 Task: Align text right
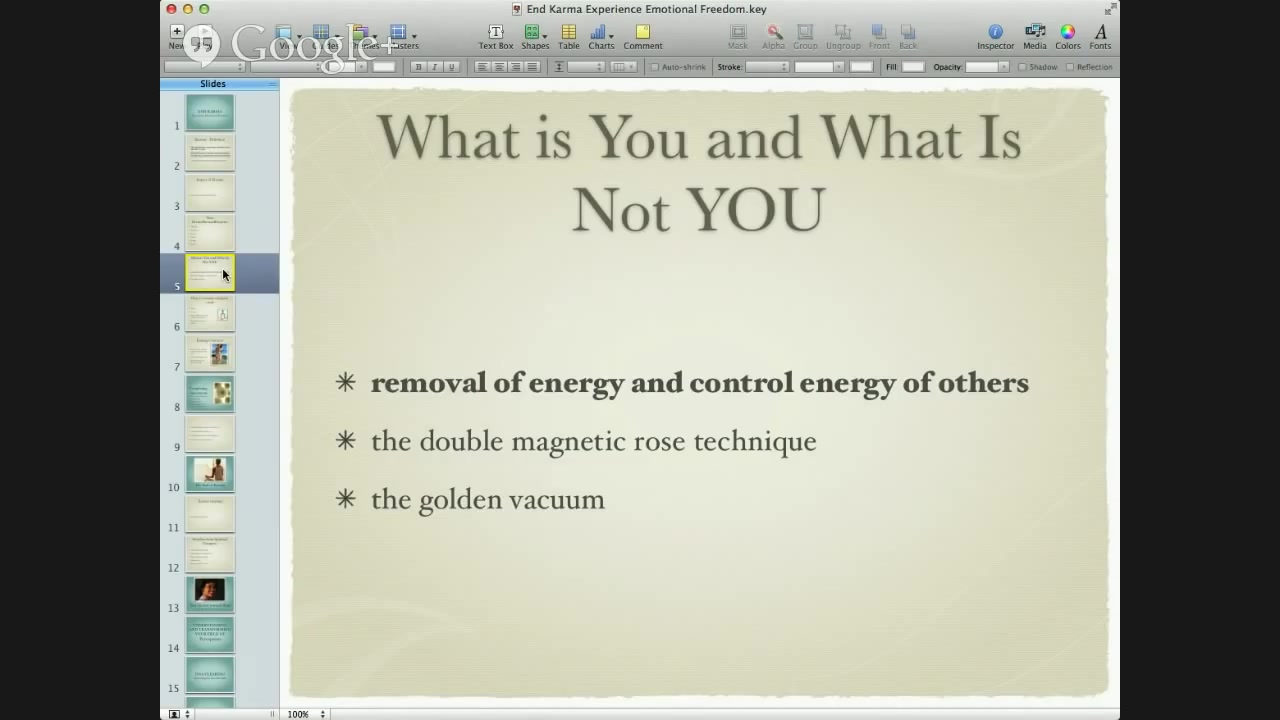515,67
